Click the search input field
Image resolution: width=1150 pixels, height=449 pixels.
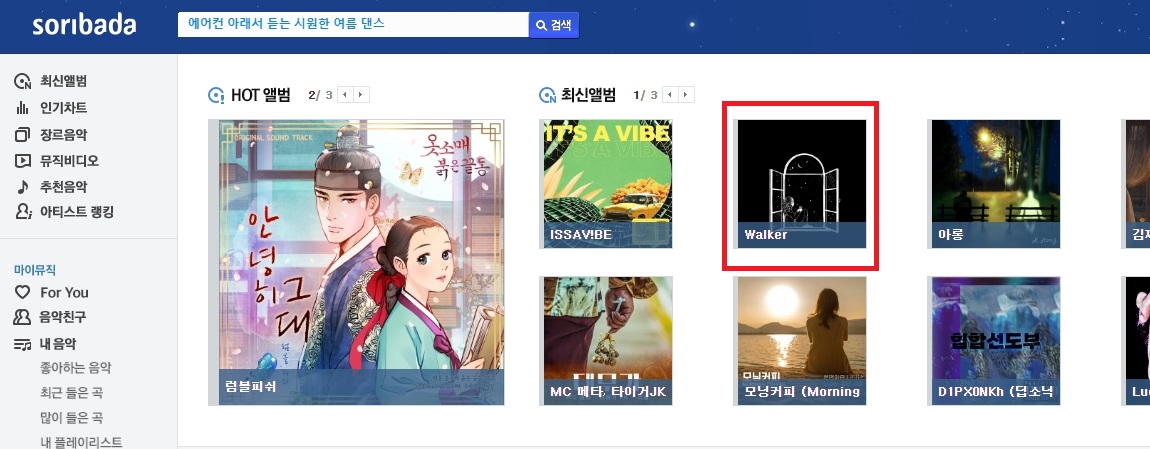pos(353,24)
